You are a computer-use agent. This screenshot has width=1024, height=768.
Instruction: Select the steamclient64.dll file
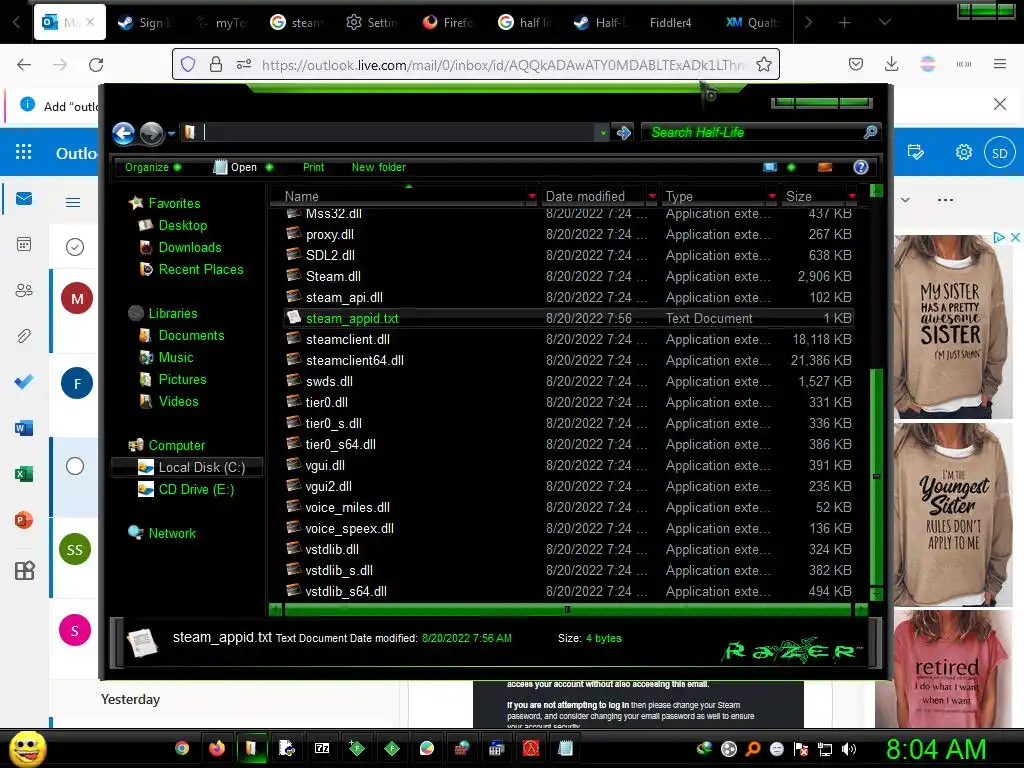tap(568, 360)
